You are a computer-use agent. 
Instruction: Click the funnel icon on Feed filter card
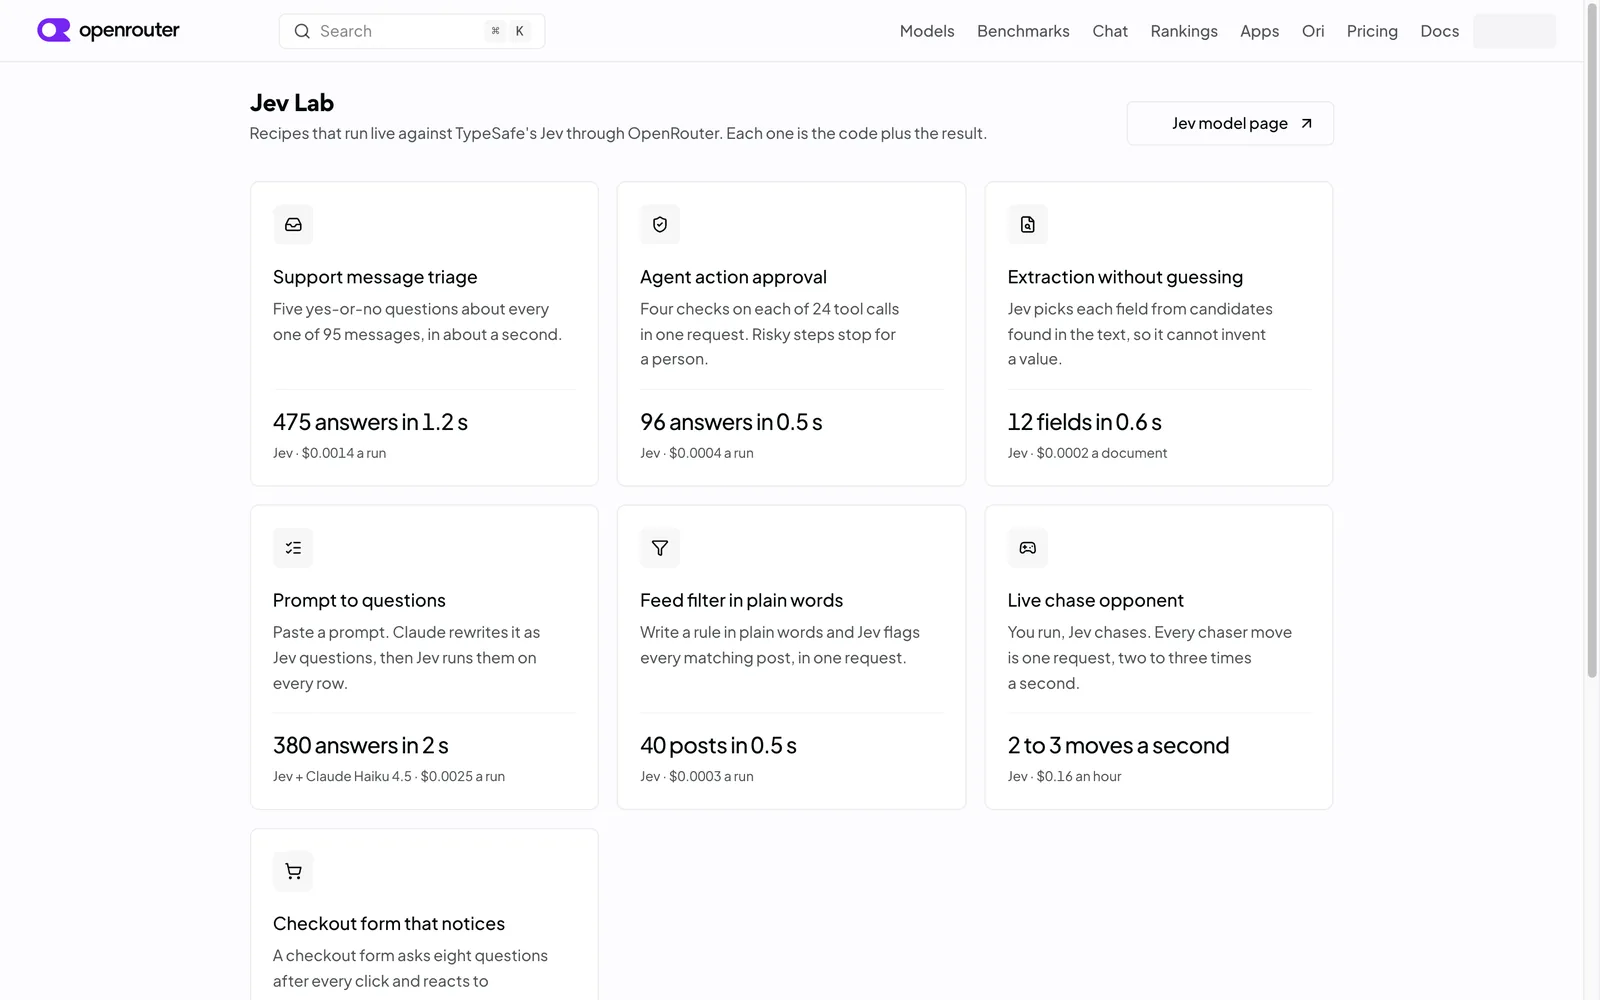pyautogui.click(x=660, y=548)
